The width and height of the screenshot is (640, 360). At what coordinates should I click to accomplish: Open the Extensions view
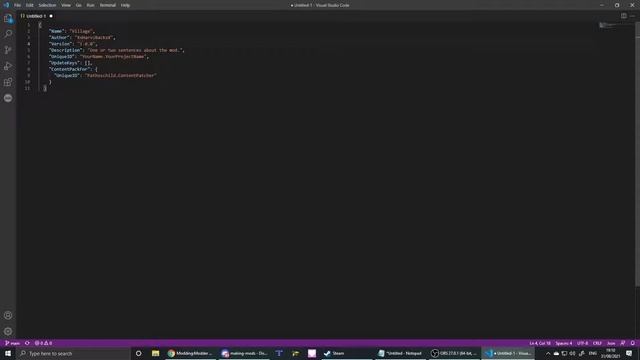[8, 82]
